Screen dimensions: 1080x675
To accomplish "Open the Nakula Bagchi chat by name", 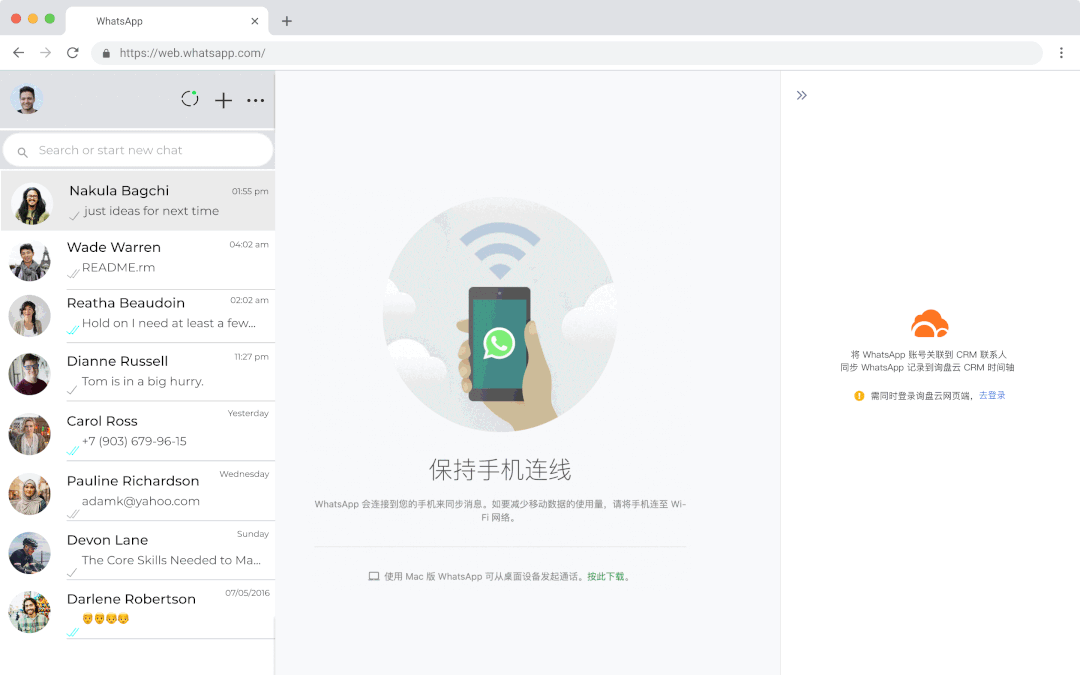I will tap(119, 191).
